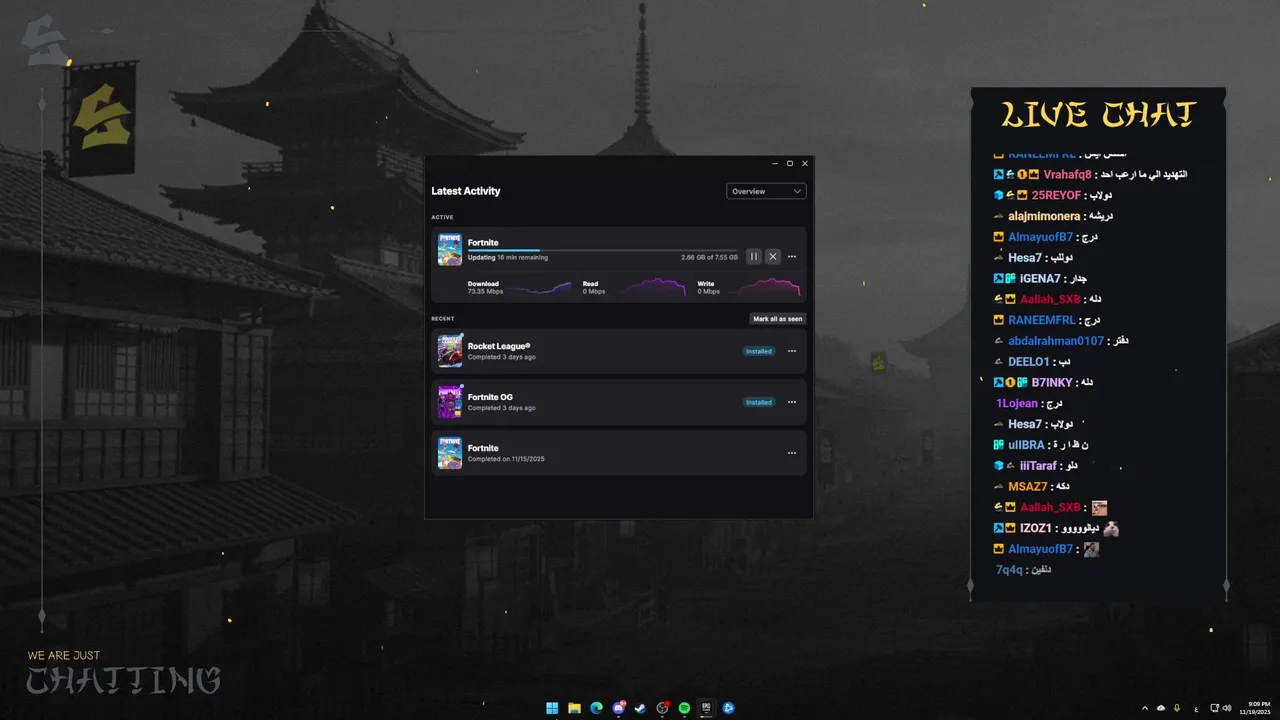Open the red-badged round app left of Spotify
The width and height of the screenshot is (1280, 720).
662,708
